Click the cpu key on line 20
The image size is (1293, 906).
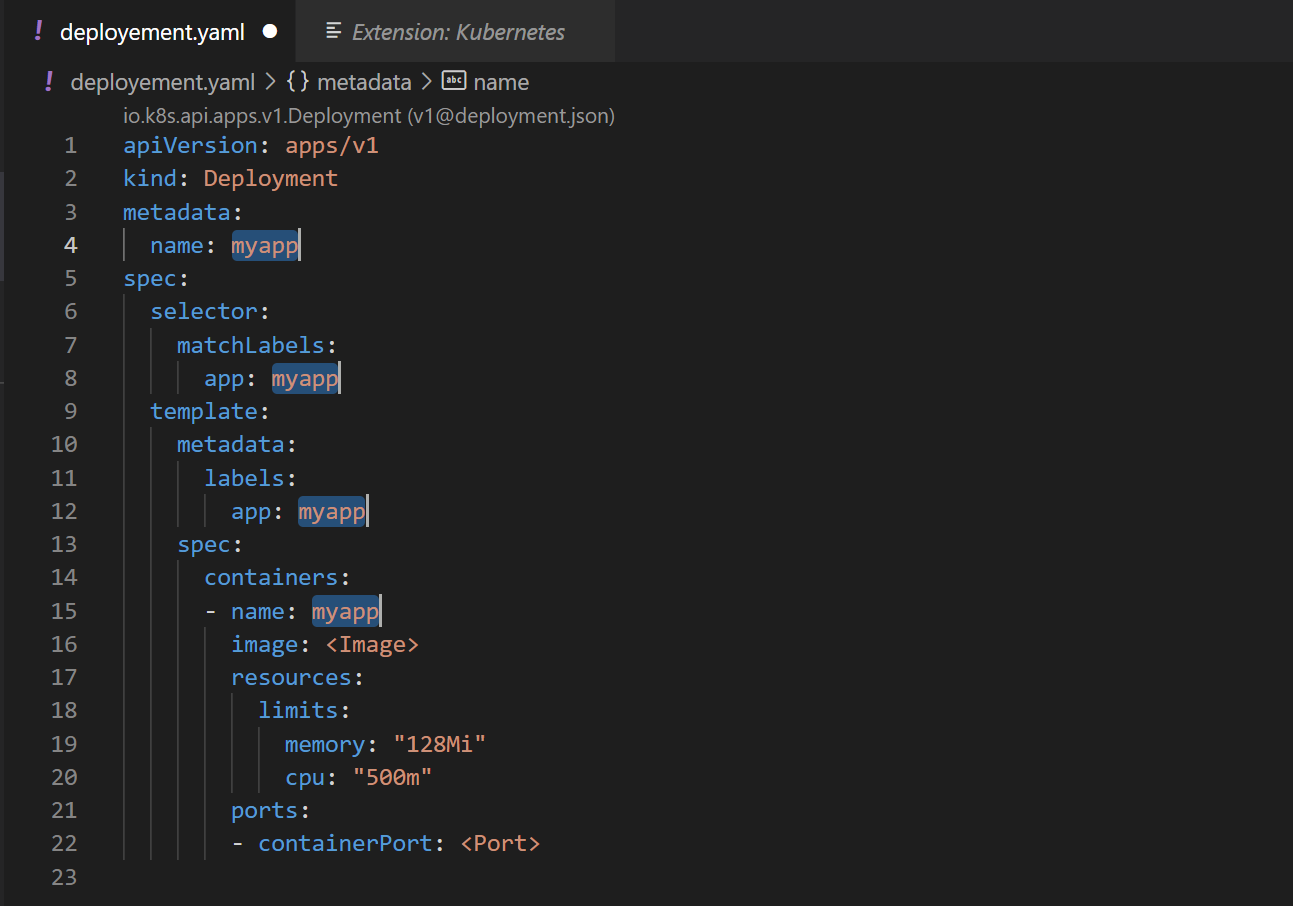[305, 777]
